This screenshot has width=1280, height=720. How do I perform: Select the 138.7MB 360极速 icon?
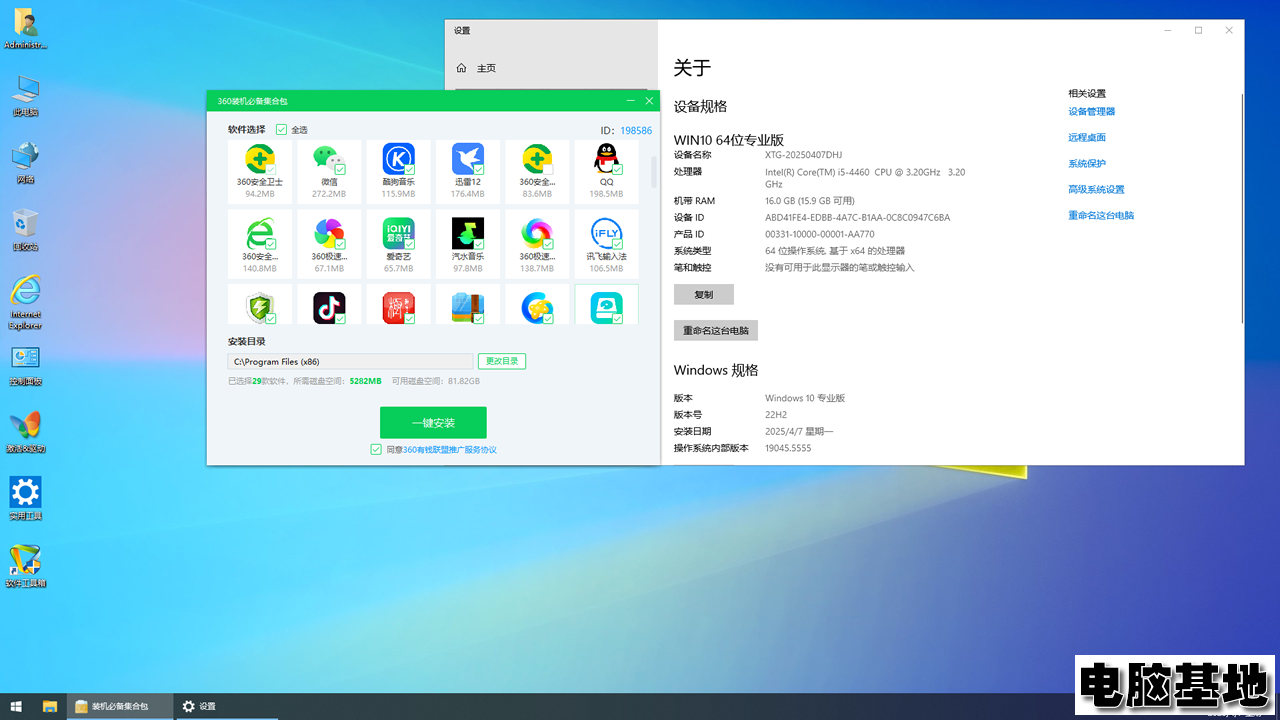point(537,233)
